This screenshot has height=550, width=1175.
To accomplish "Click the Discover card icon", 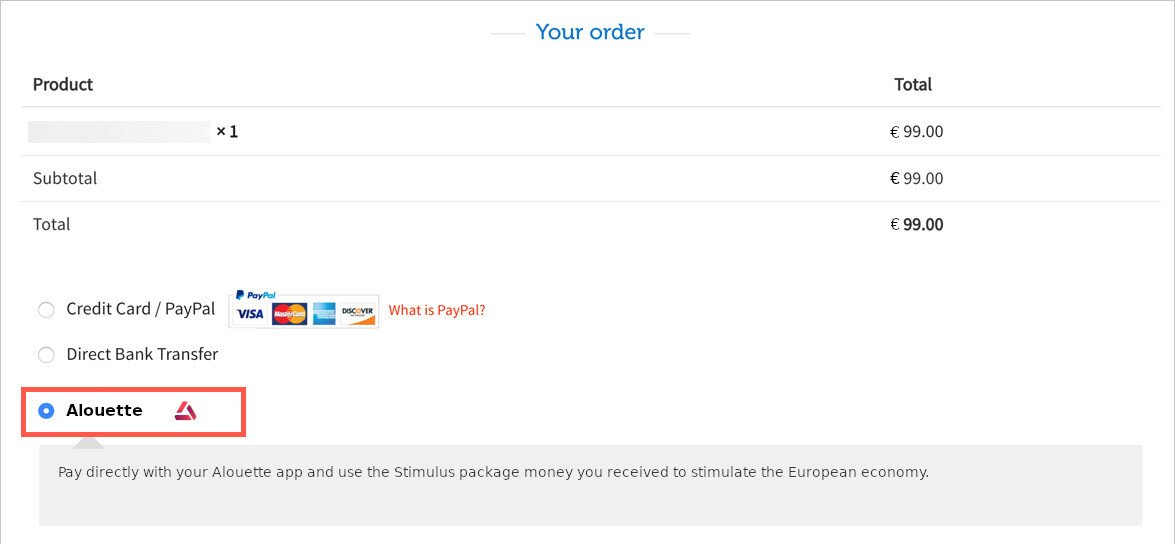I will click(x=357, y=314).
